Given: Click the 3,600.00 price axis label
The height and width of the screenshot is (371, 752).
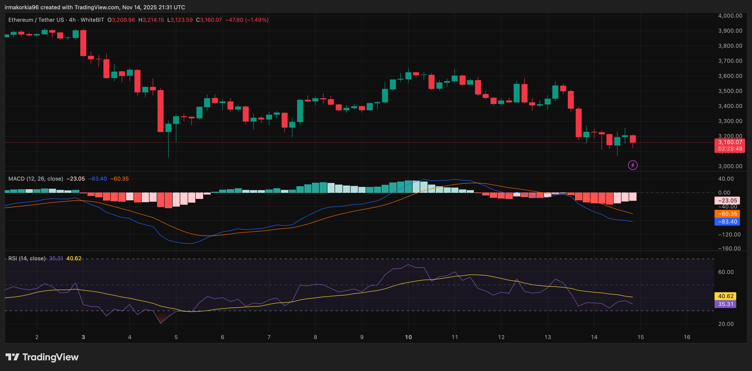Looking at the screenshot, I should (731, 76).
